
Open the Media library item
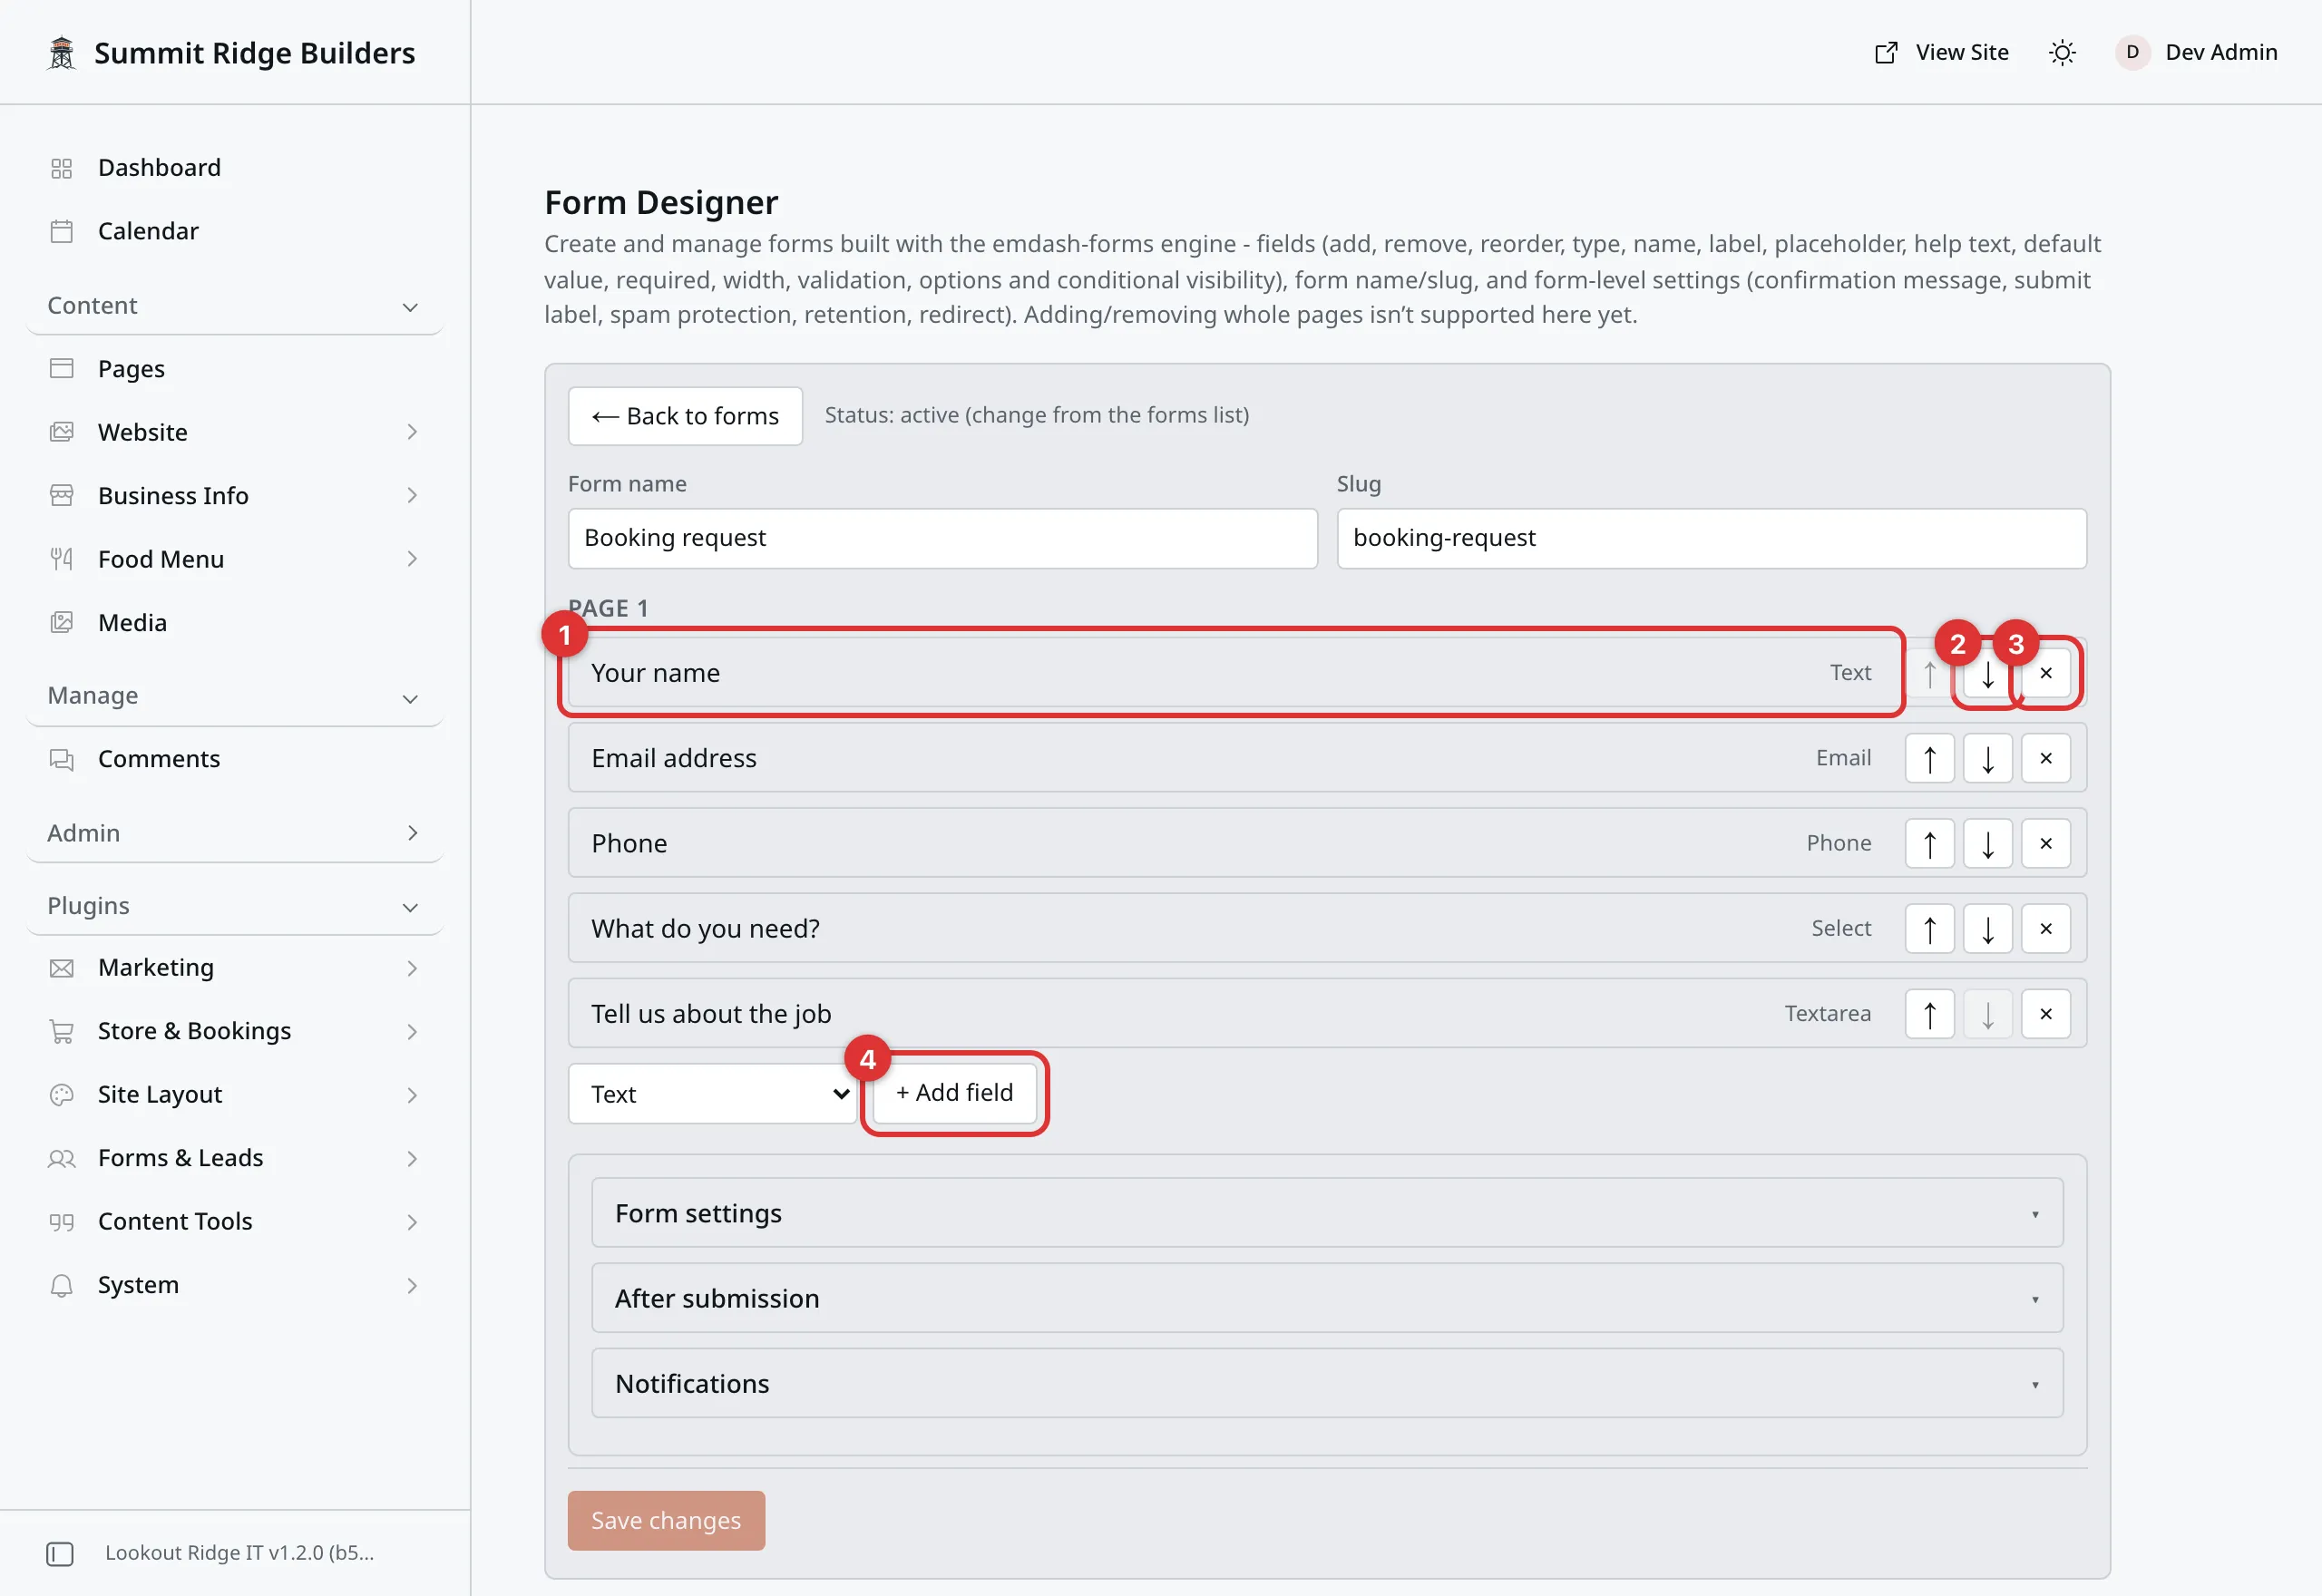[235, 623]
